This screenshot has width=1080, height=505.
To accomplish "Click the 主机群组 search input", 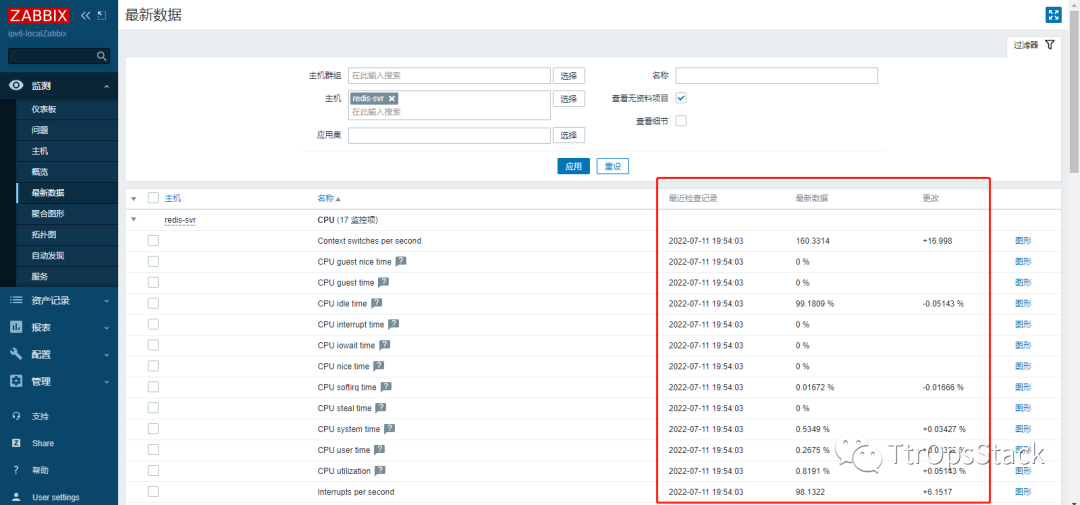I will [449, 75].
